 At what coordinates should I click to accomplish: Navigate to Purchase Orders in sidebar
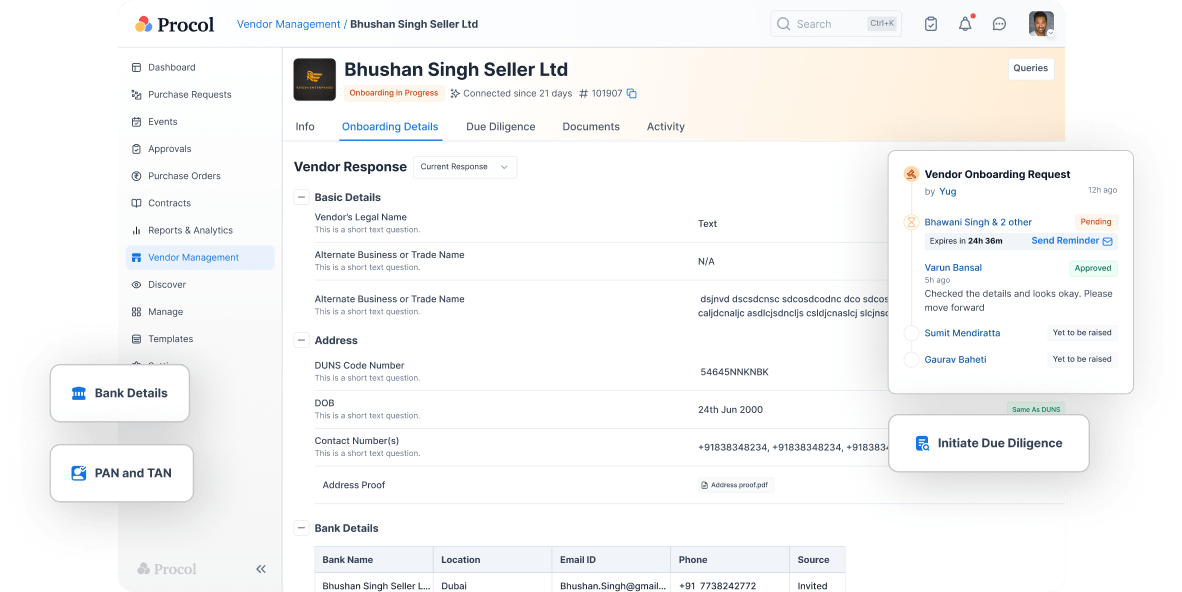pyautogui.click(x=184, y=176)
